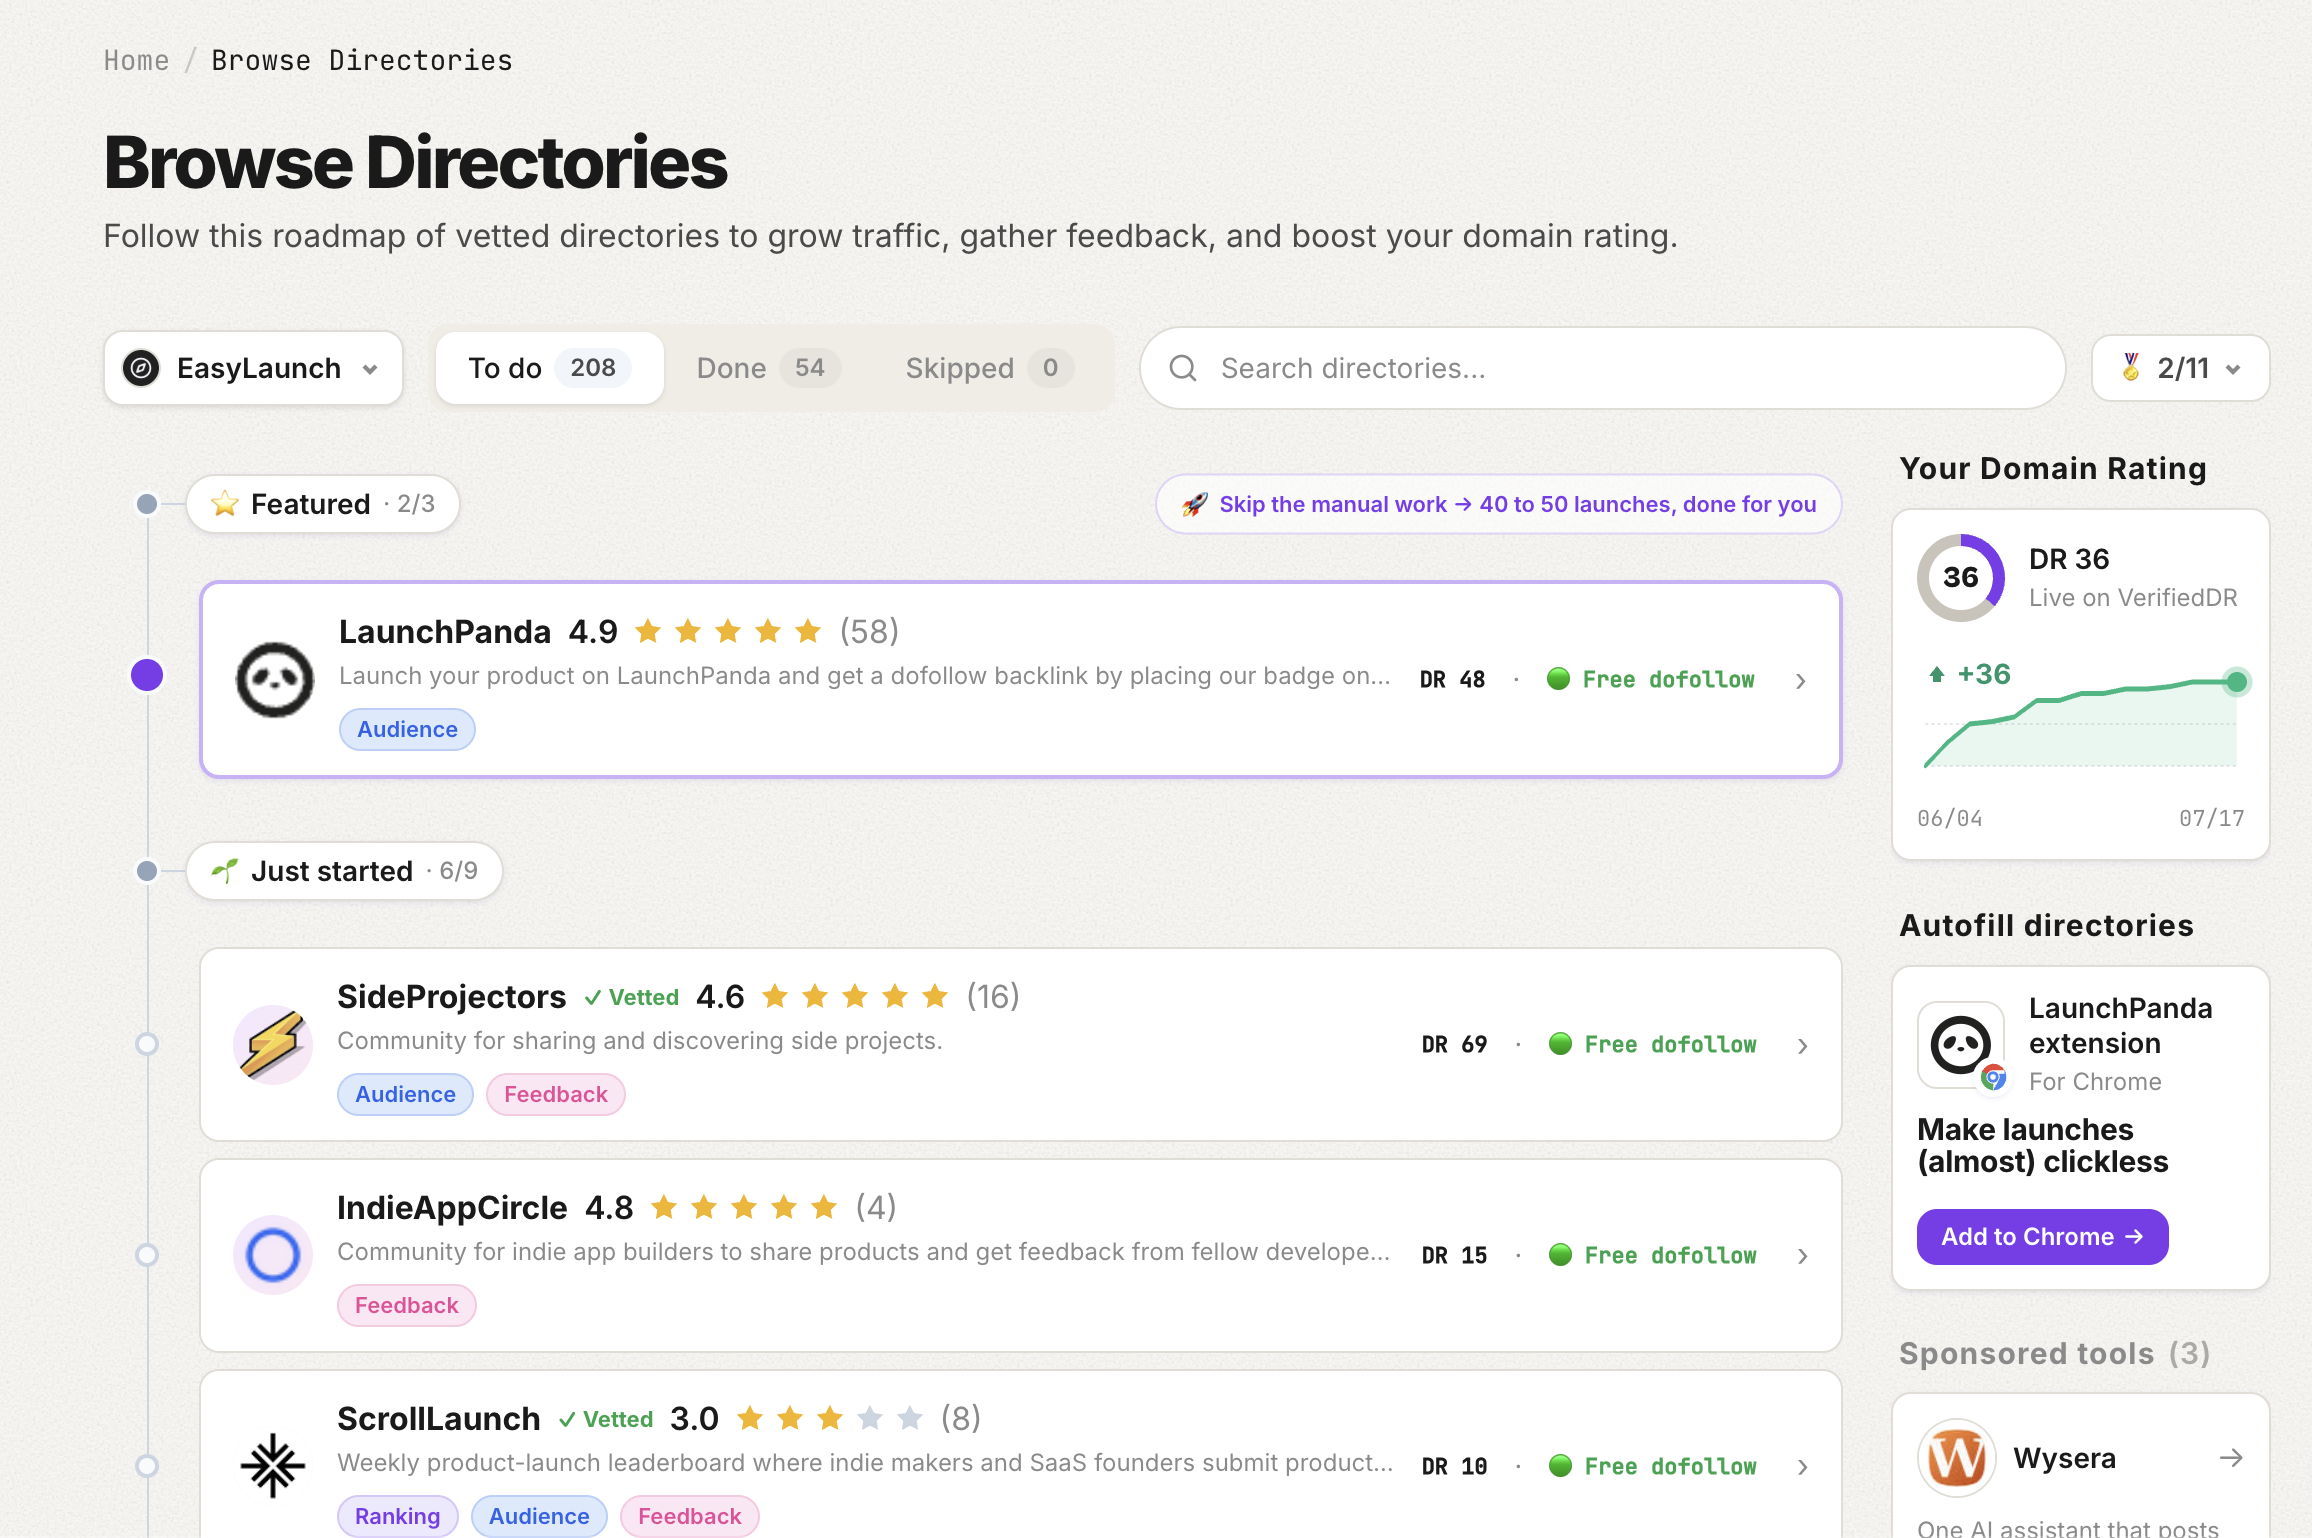Select the Featured section timeline dot
The width and height of the screenshot is (2312, 1538).
pos(147,504)
